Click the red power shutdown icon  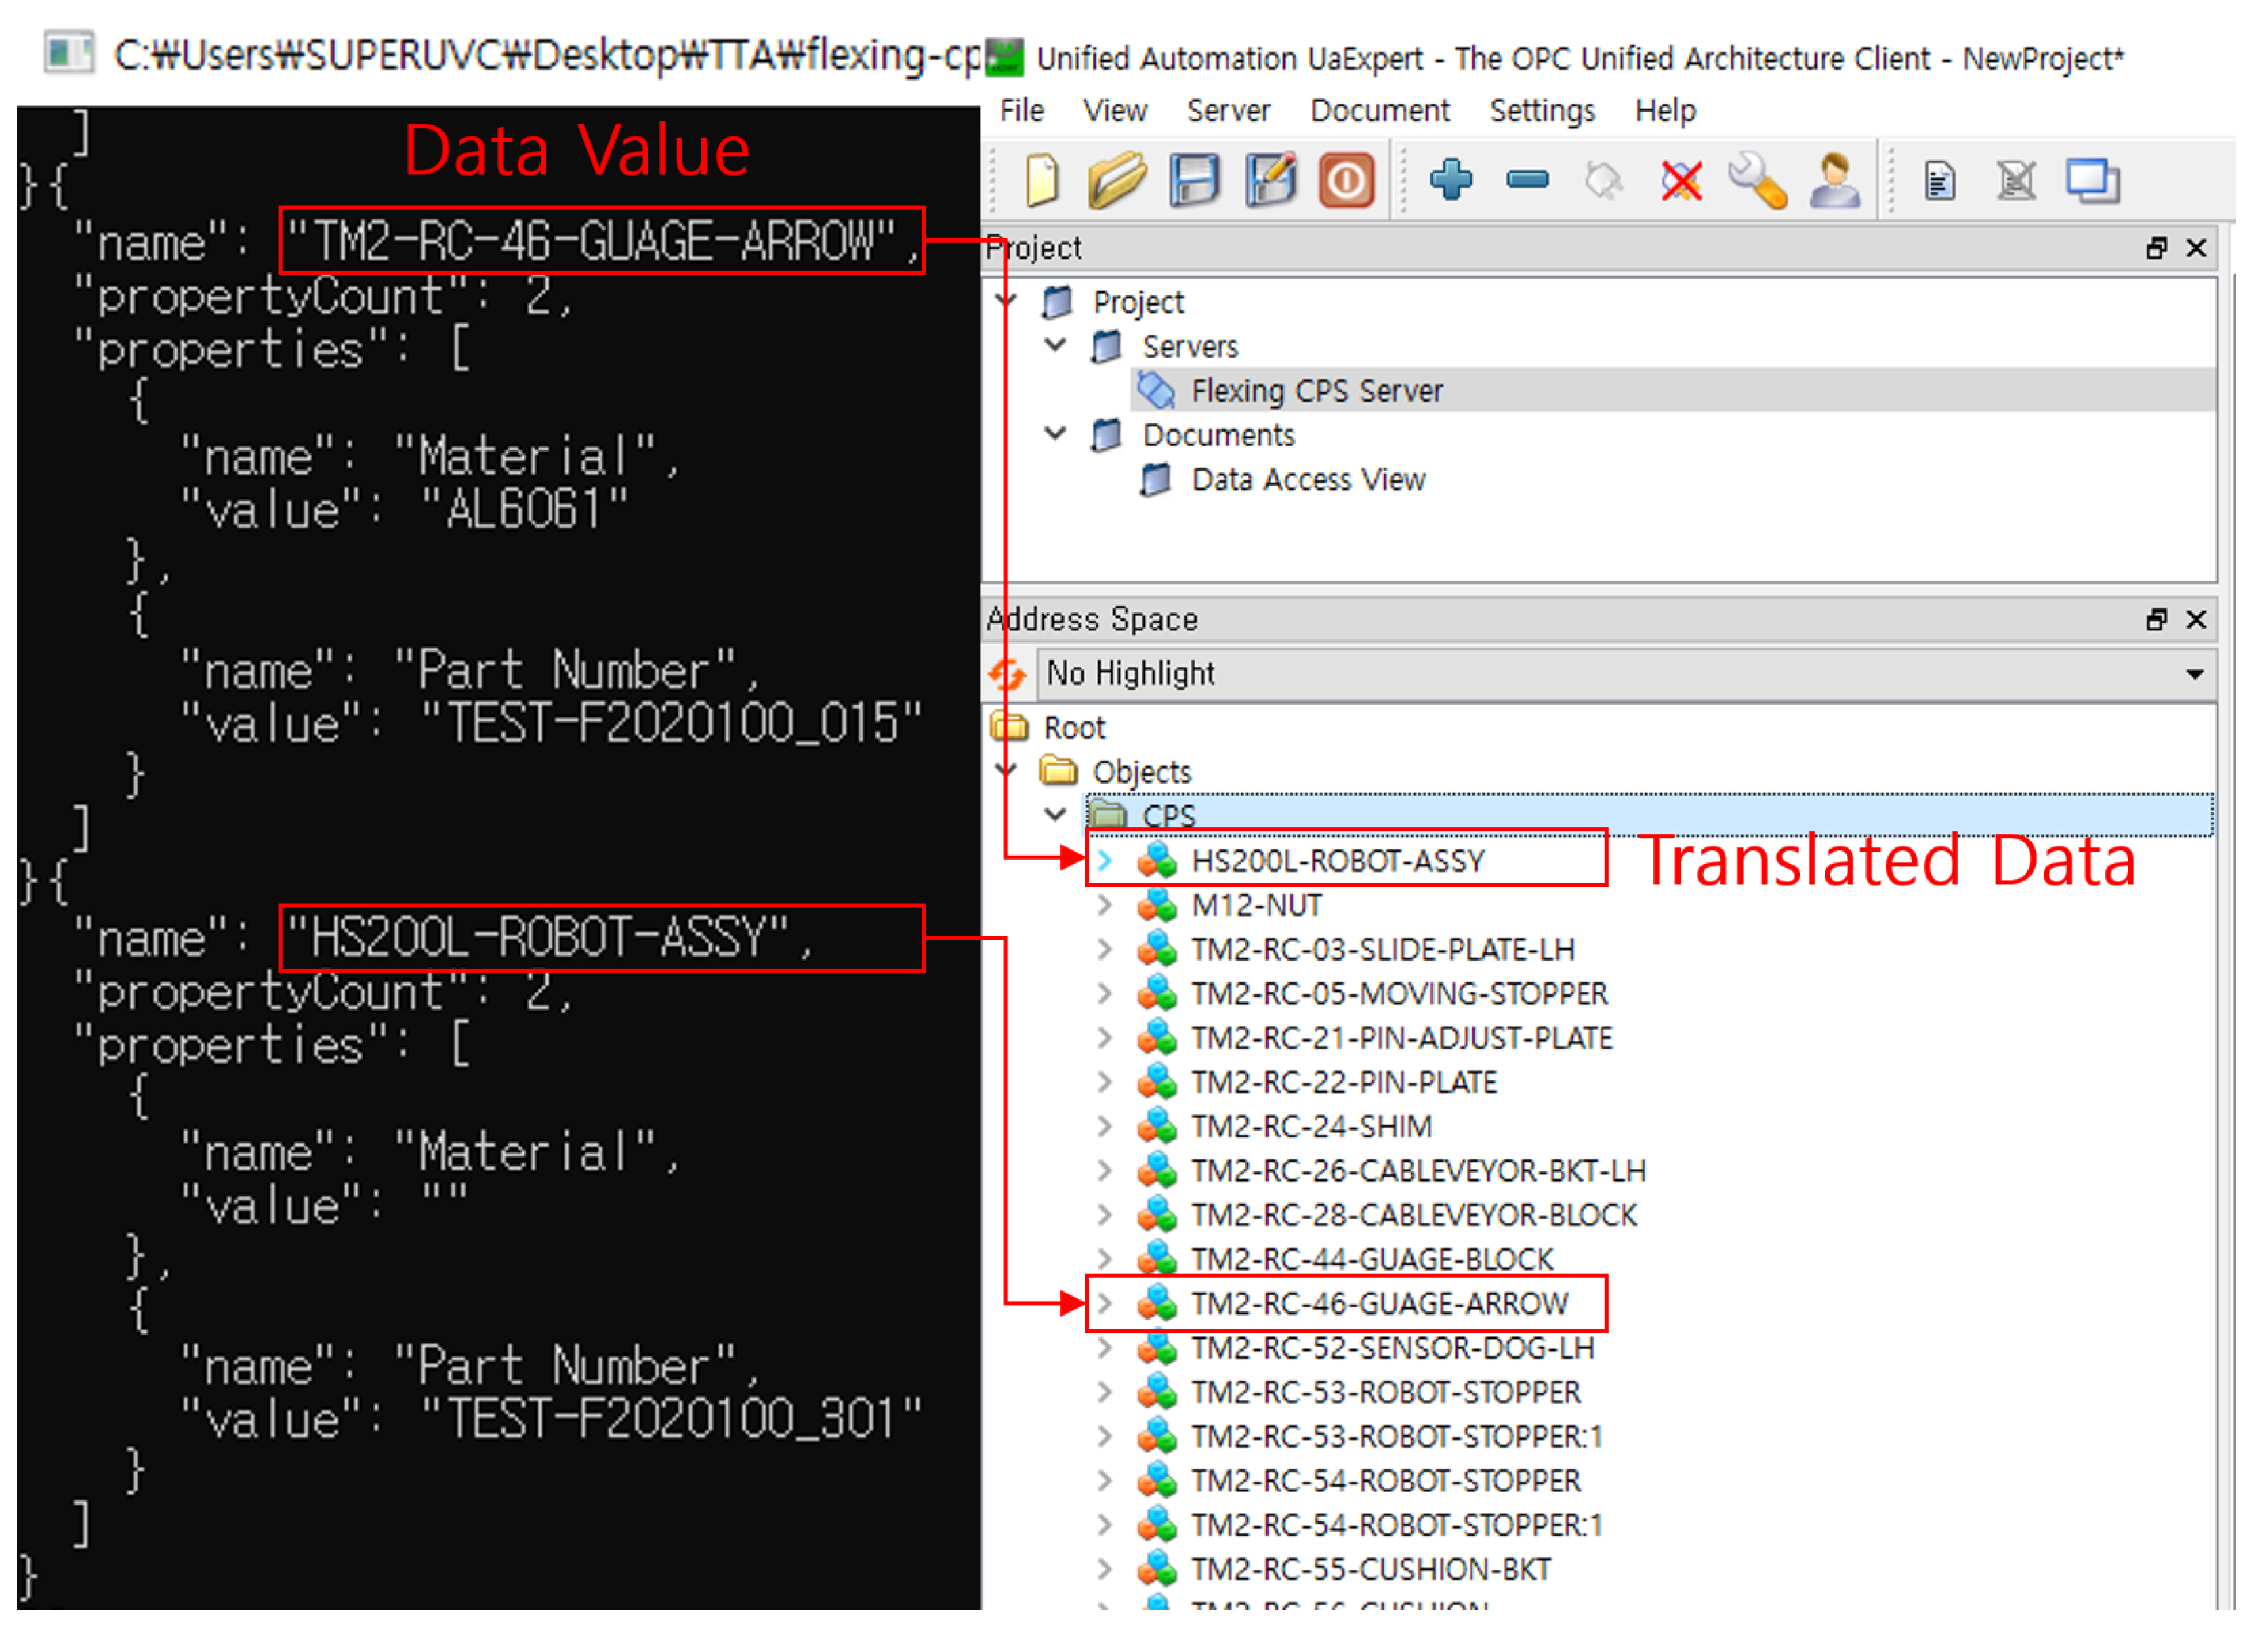coord(1346,181)
